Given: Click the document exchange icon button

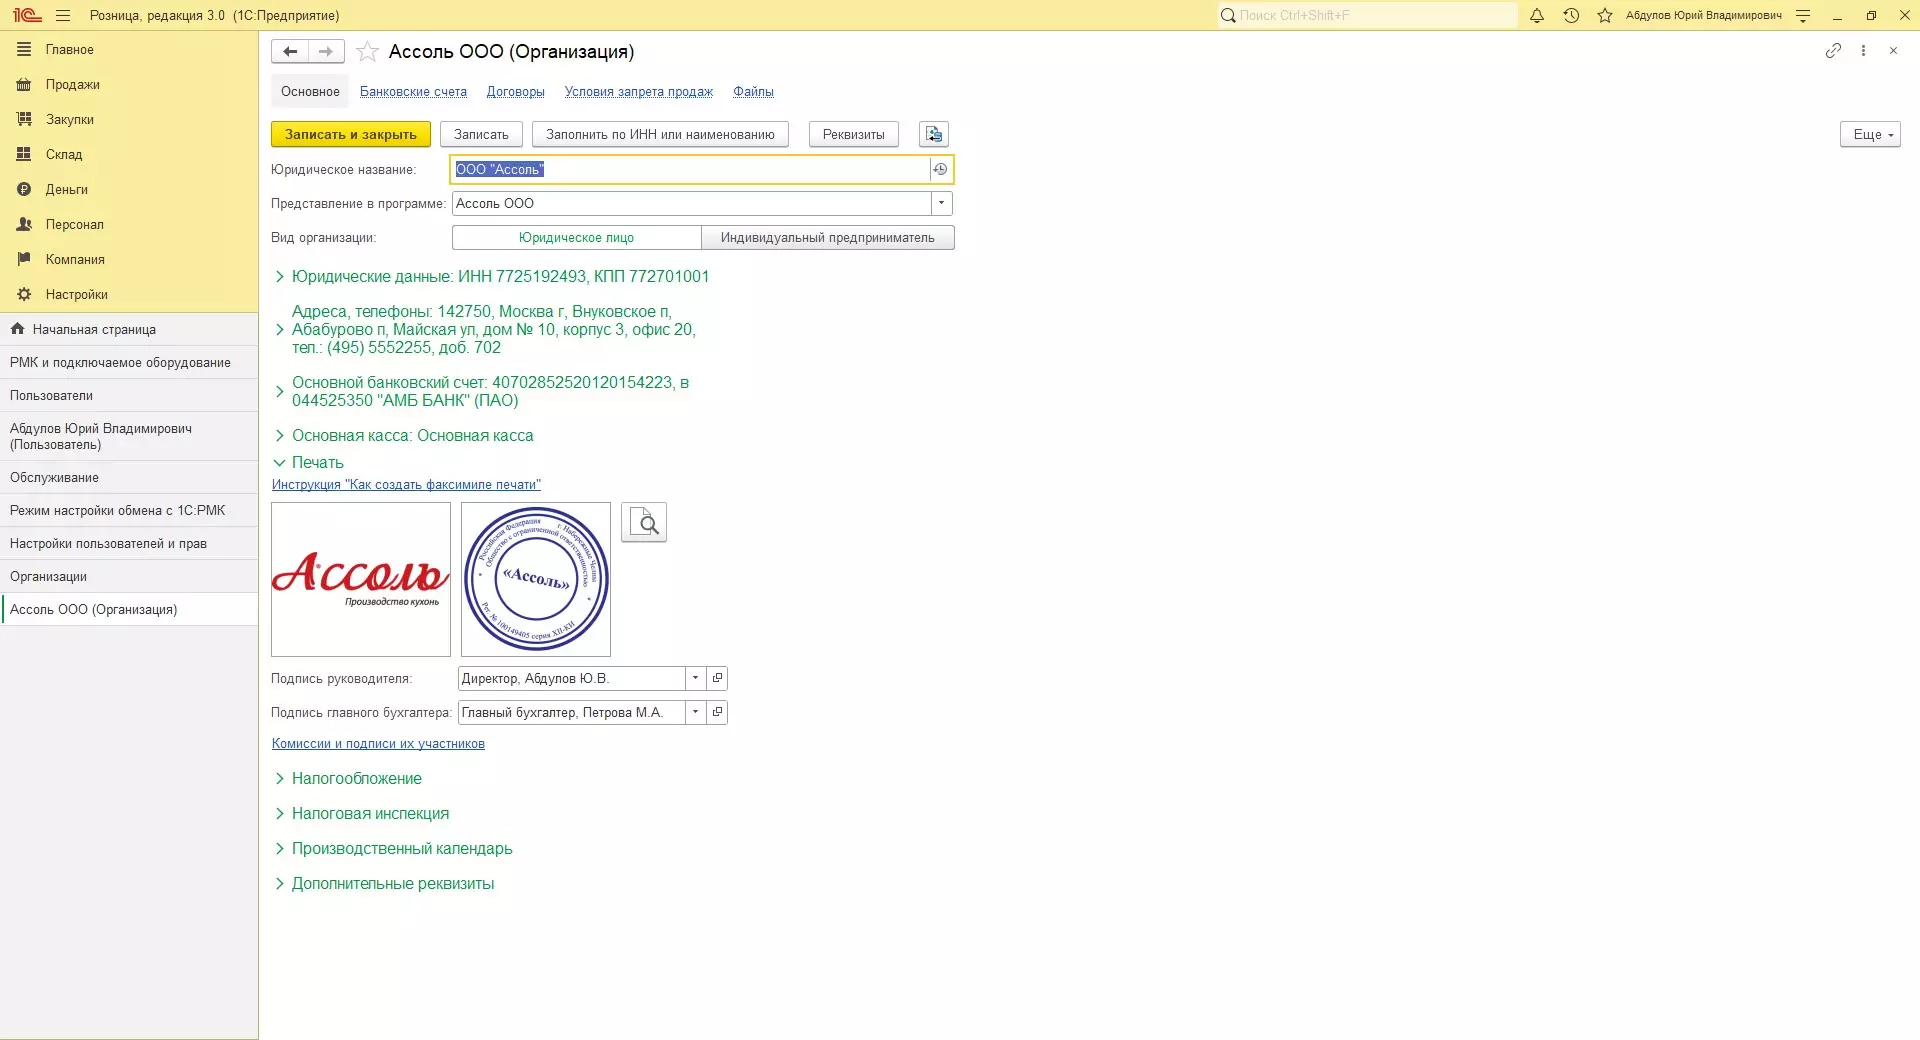Looking at the screenshot, I should tap(934, 134).
